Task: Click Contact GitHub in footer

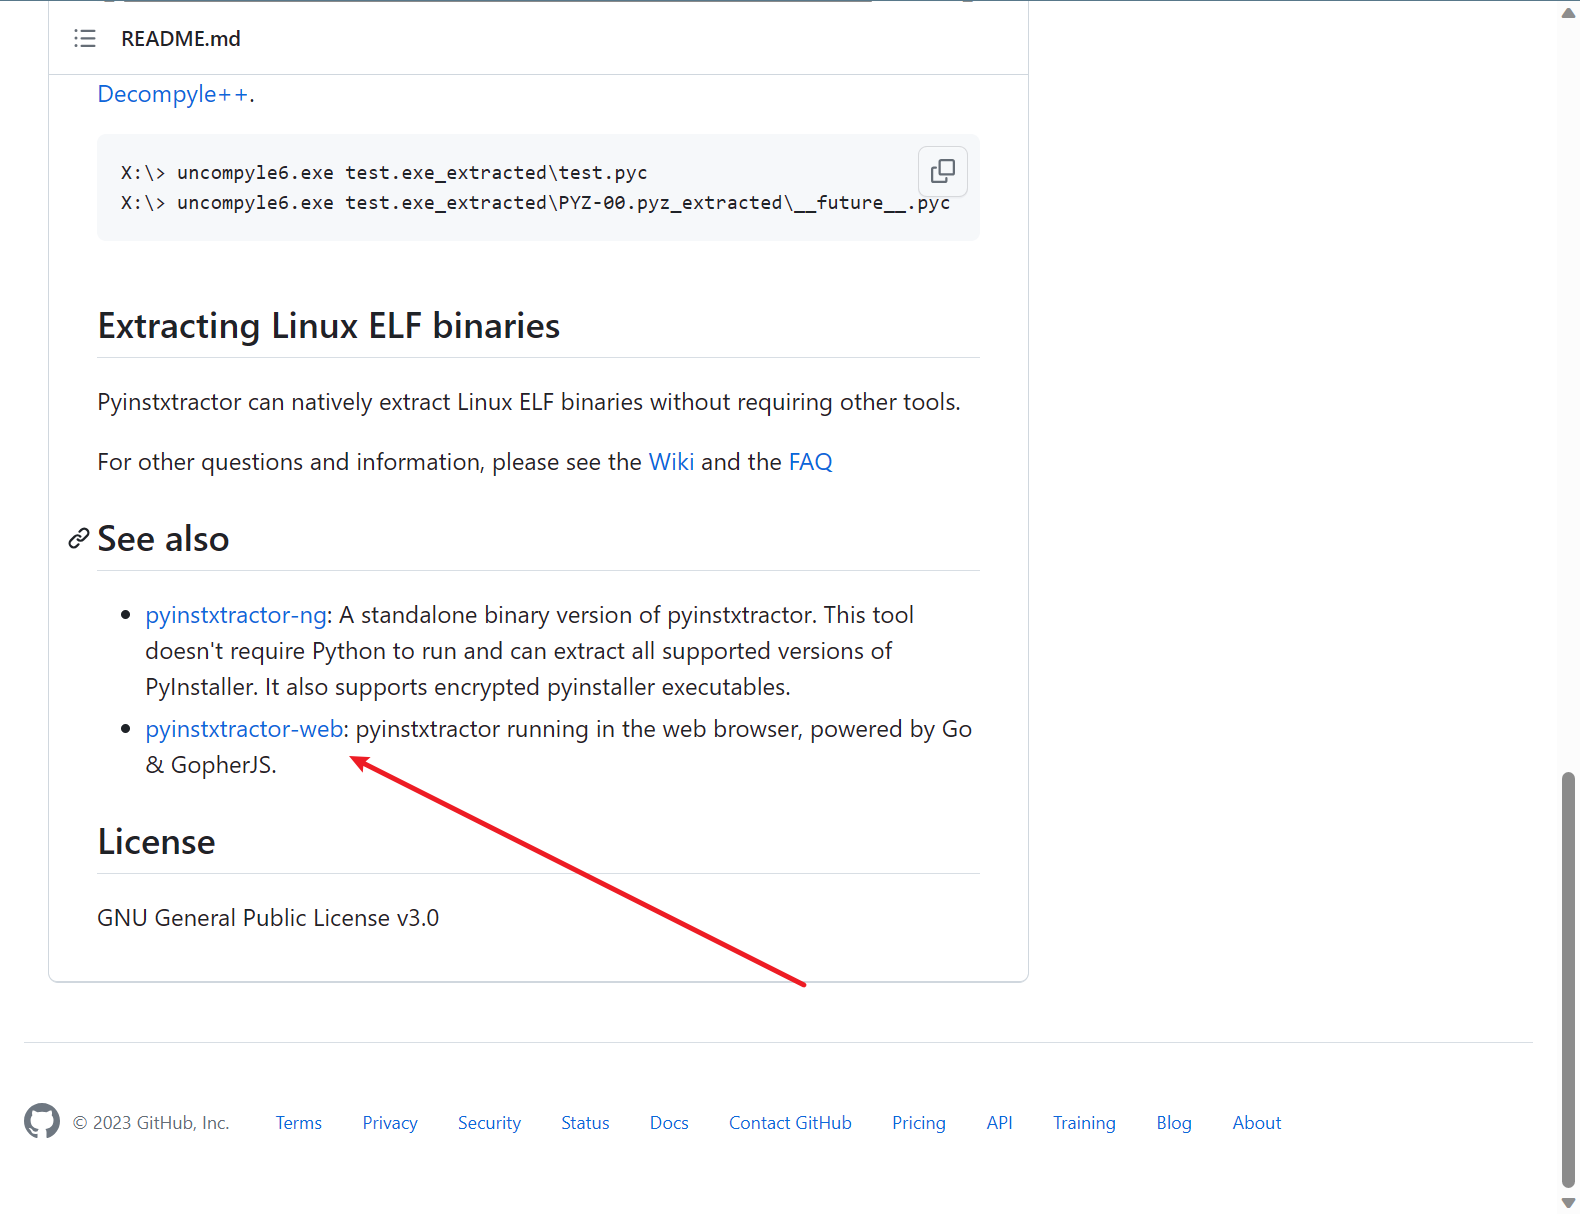Action: (790, 1123)
